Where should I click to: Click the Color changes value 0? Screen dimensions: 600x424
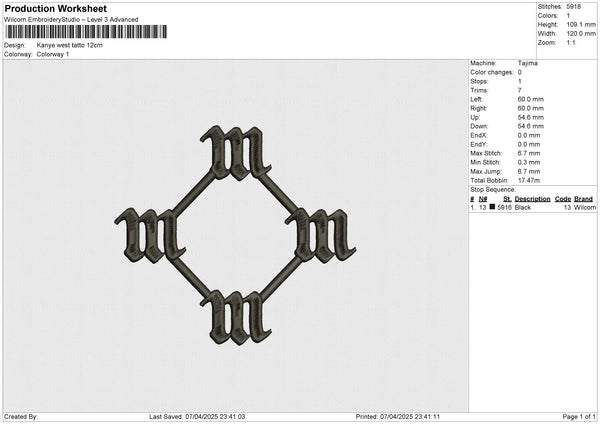[520, 72]
